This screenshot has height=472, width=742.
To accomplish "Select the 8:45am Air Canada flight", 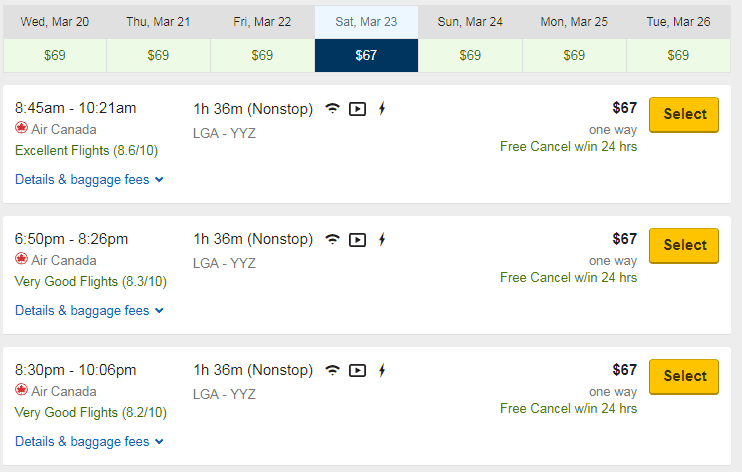I will pyautogui.click(x=684, y=115).
